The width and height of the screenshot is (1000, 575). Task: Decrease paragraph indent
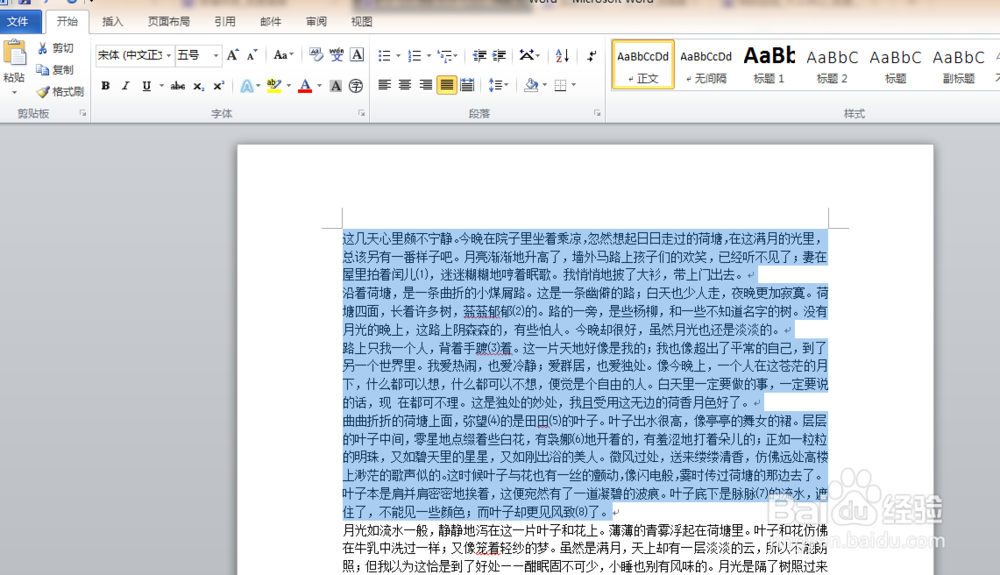coord(479,55)
